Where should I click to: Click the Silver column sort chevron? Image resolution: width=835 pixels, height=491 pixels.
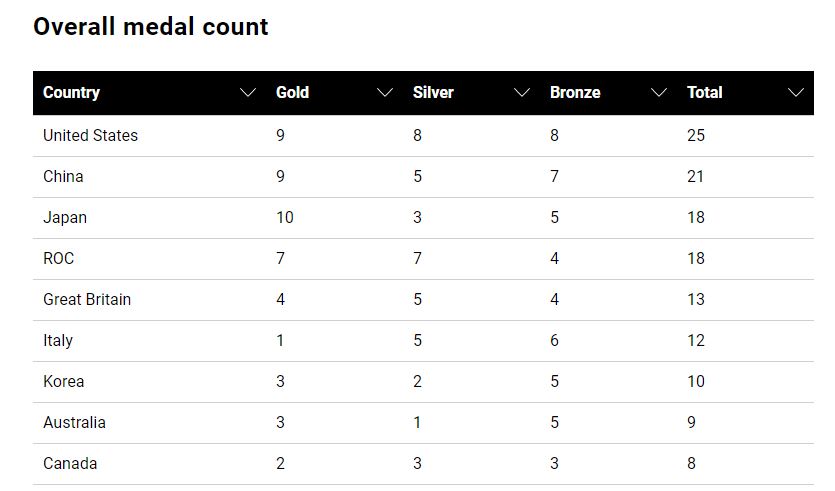point(522,93)
